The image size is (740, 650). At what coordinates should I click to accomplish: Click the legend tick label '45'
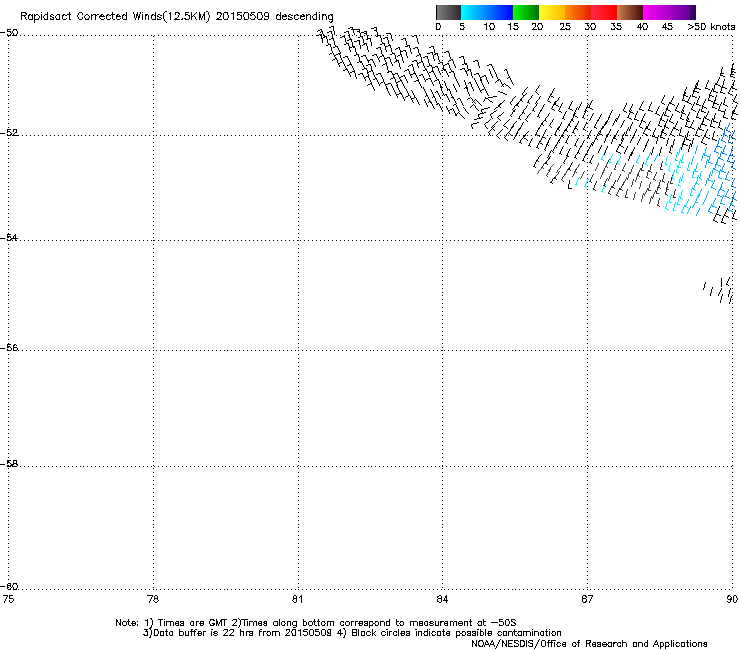coord(667,27)
